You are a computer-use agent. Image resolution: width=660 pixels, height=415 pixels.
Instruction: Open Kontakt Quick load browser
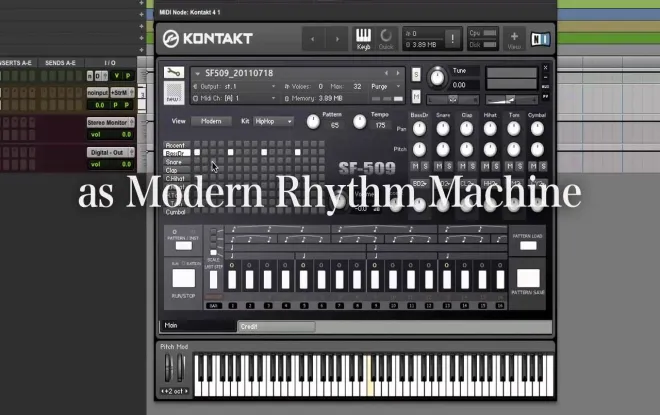386,39
